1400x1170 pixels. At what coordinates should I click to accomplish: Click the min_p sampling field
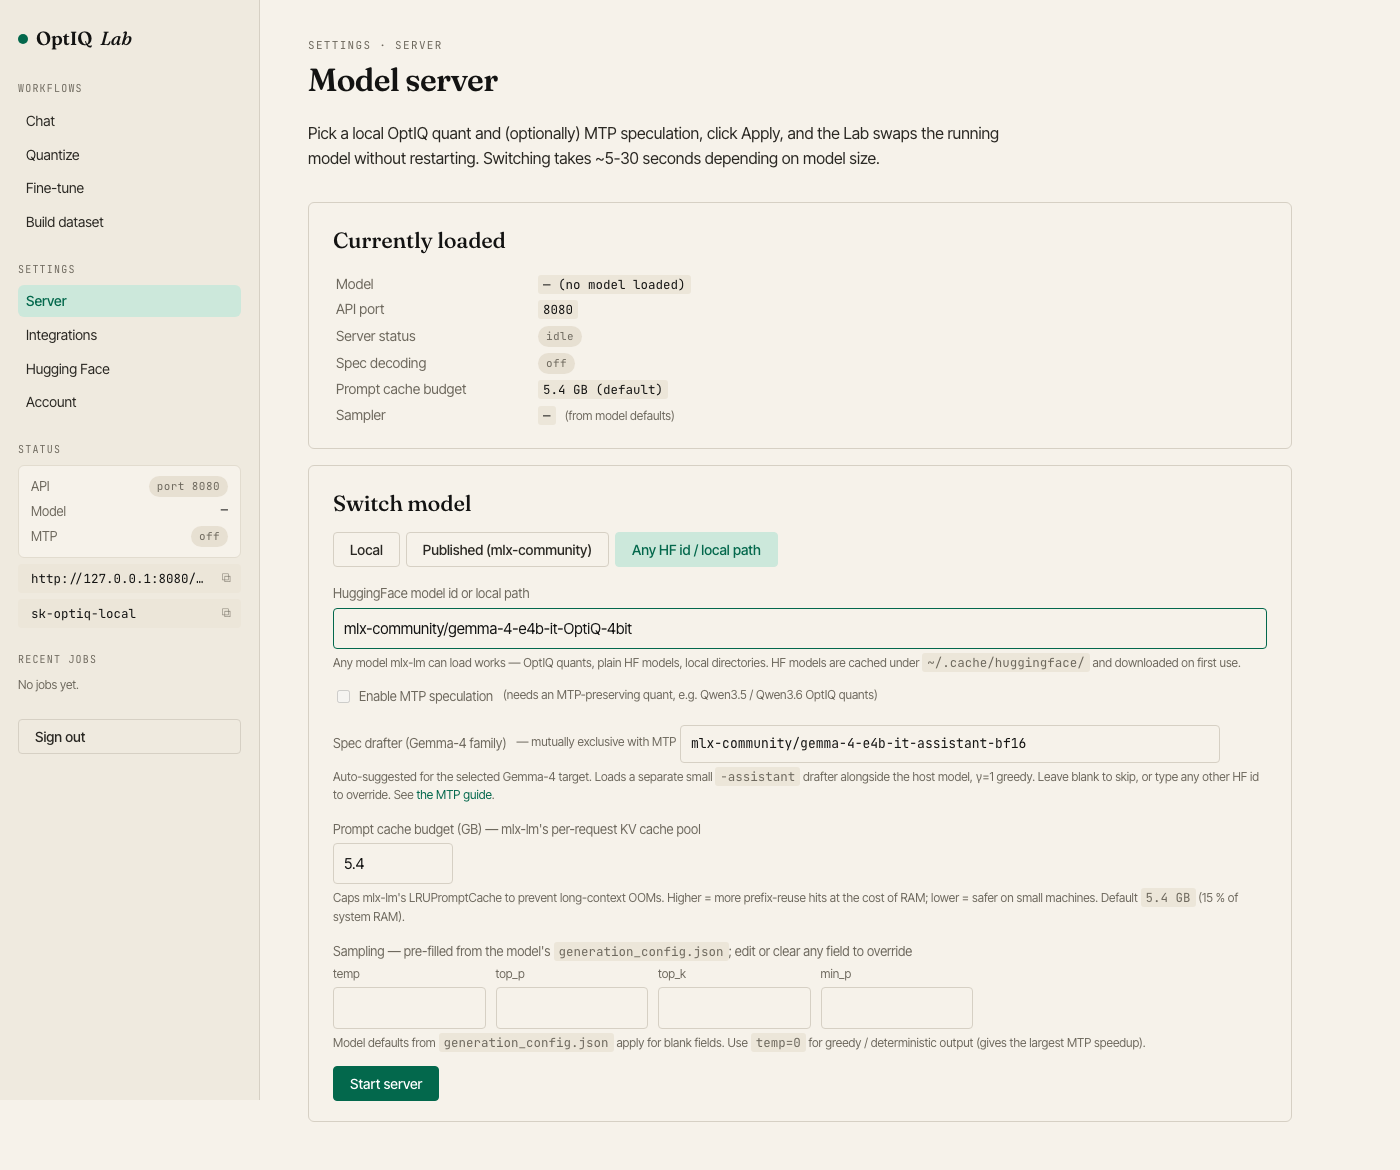pos(897,1008)
